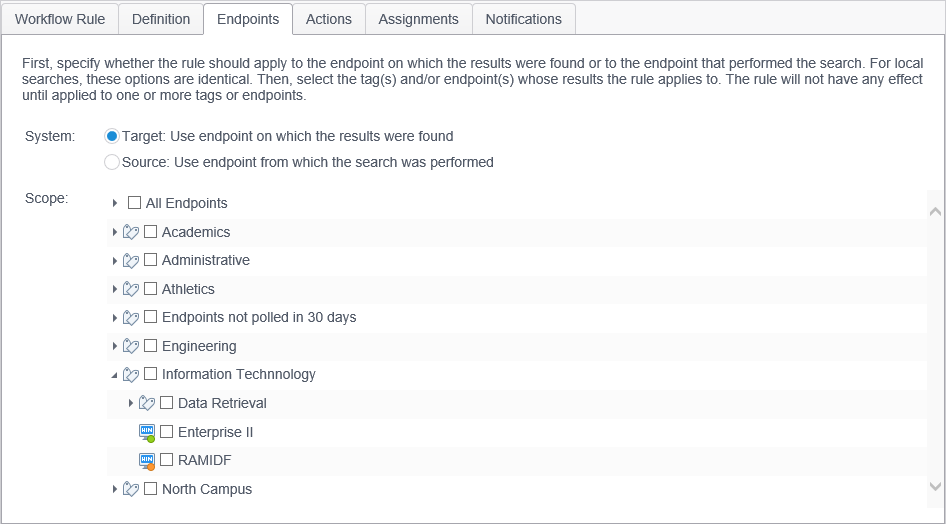Enable the North Campus checkbox
The width and height of the screenshot is (946, 524).
150,489
